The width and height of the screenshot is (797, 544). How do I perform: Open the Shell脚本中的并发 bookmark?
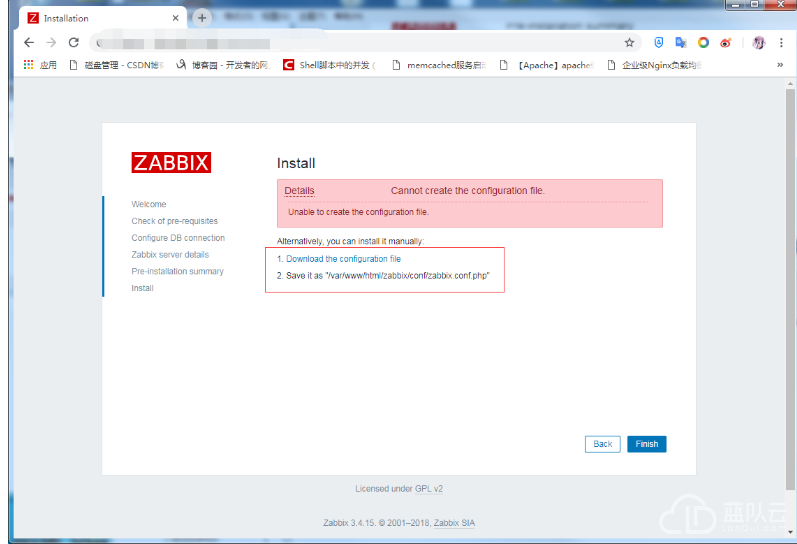[x=329, y=65]
